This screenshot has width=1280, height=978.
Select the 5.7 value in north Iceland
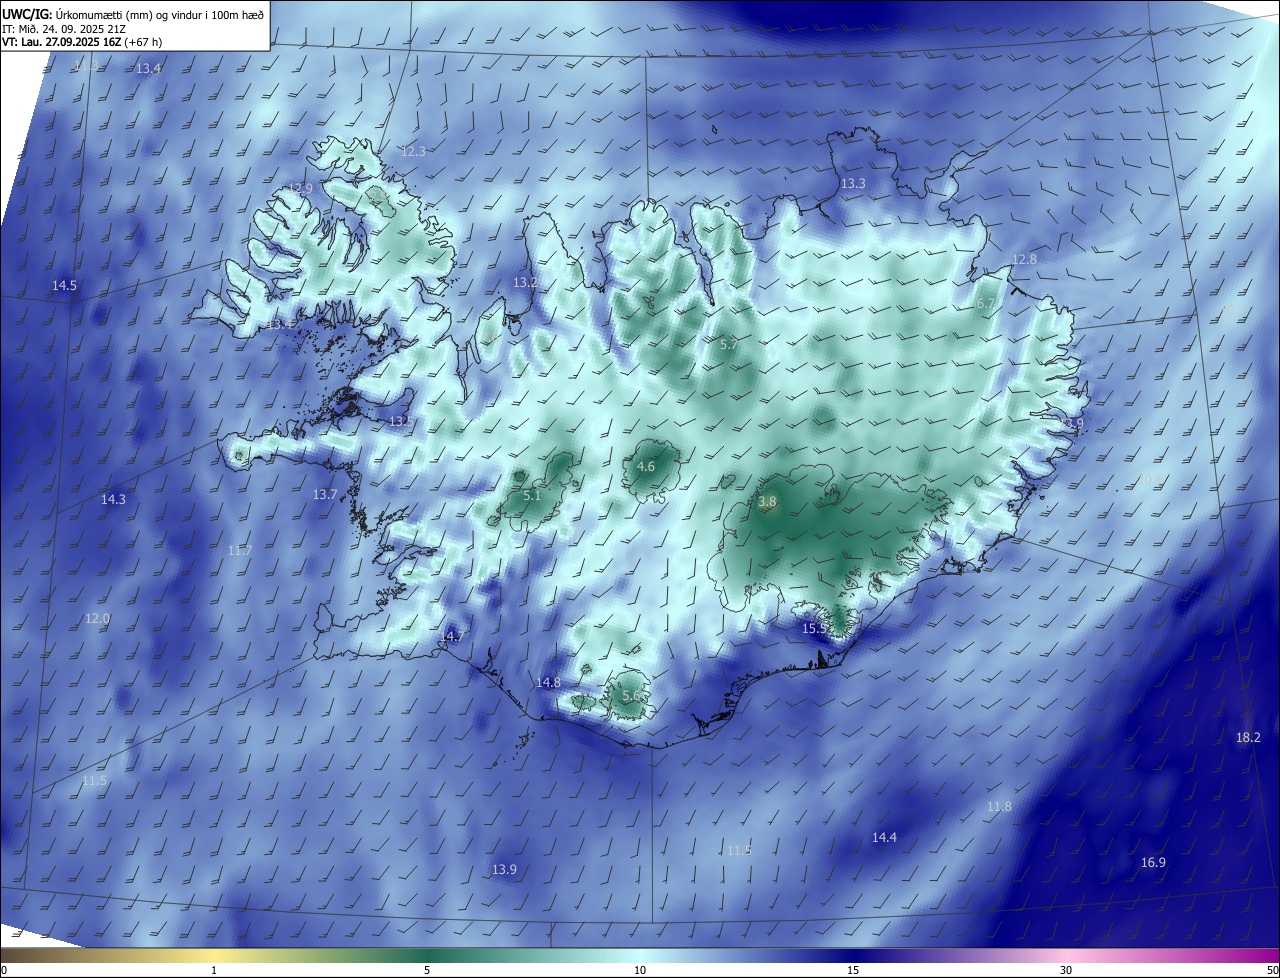pyautogui.click(x=729, y=344)
